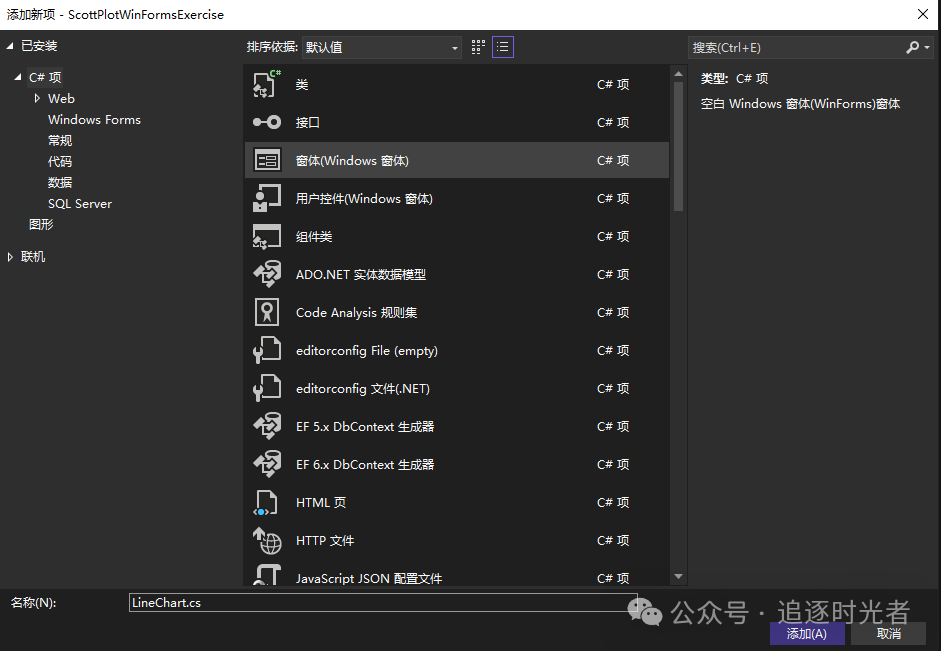Image resolution: width=941 pixels, height=651 pixels.
Task: Select the SQL Server category
Action: [80, 203]
